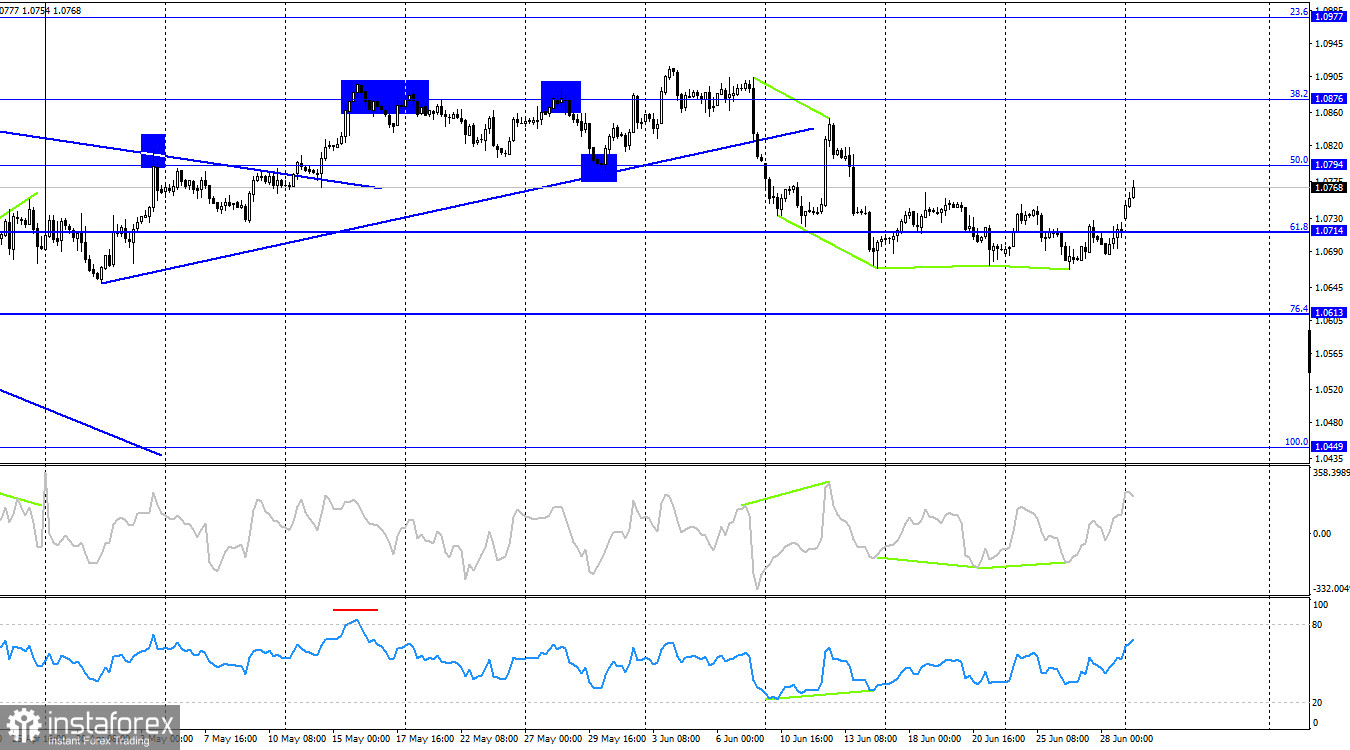
Task: Click the 6 Jun 00:00 time label
Action: coord(740,739)
